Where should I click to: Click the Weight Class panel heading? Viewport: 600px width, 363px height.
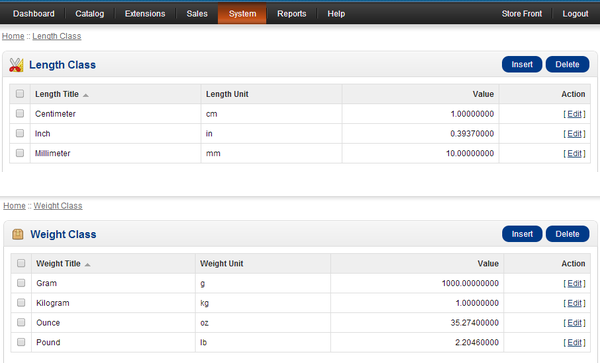(63, 234)
